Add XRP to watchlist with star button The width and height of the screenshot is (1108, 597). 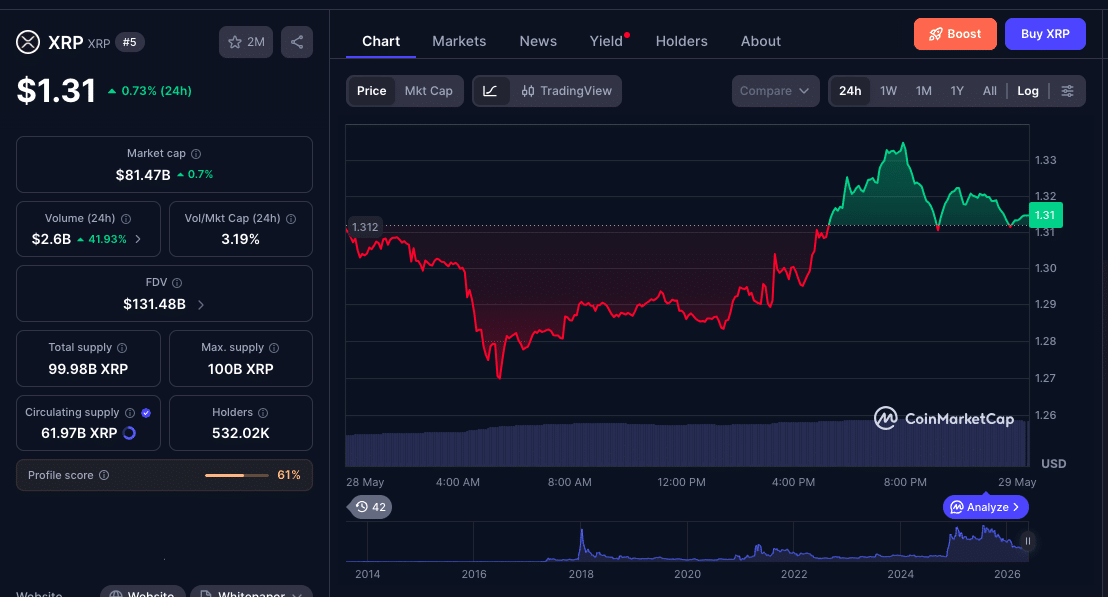pos(246,42)
